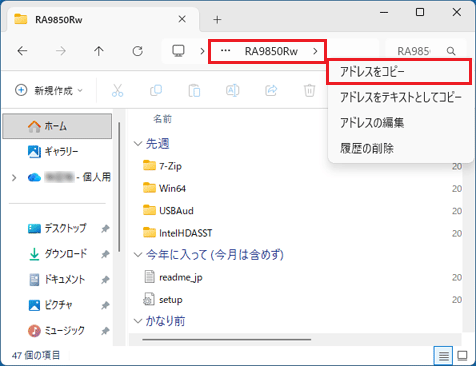Close the RA9850Rw tab
Screen dimensions: 476x366
(x=182, y=19)
